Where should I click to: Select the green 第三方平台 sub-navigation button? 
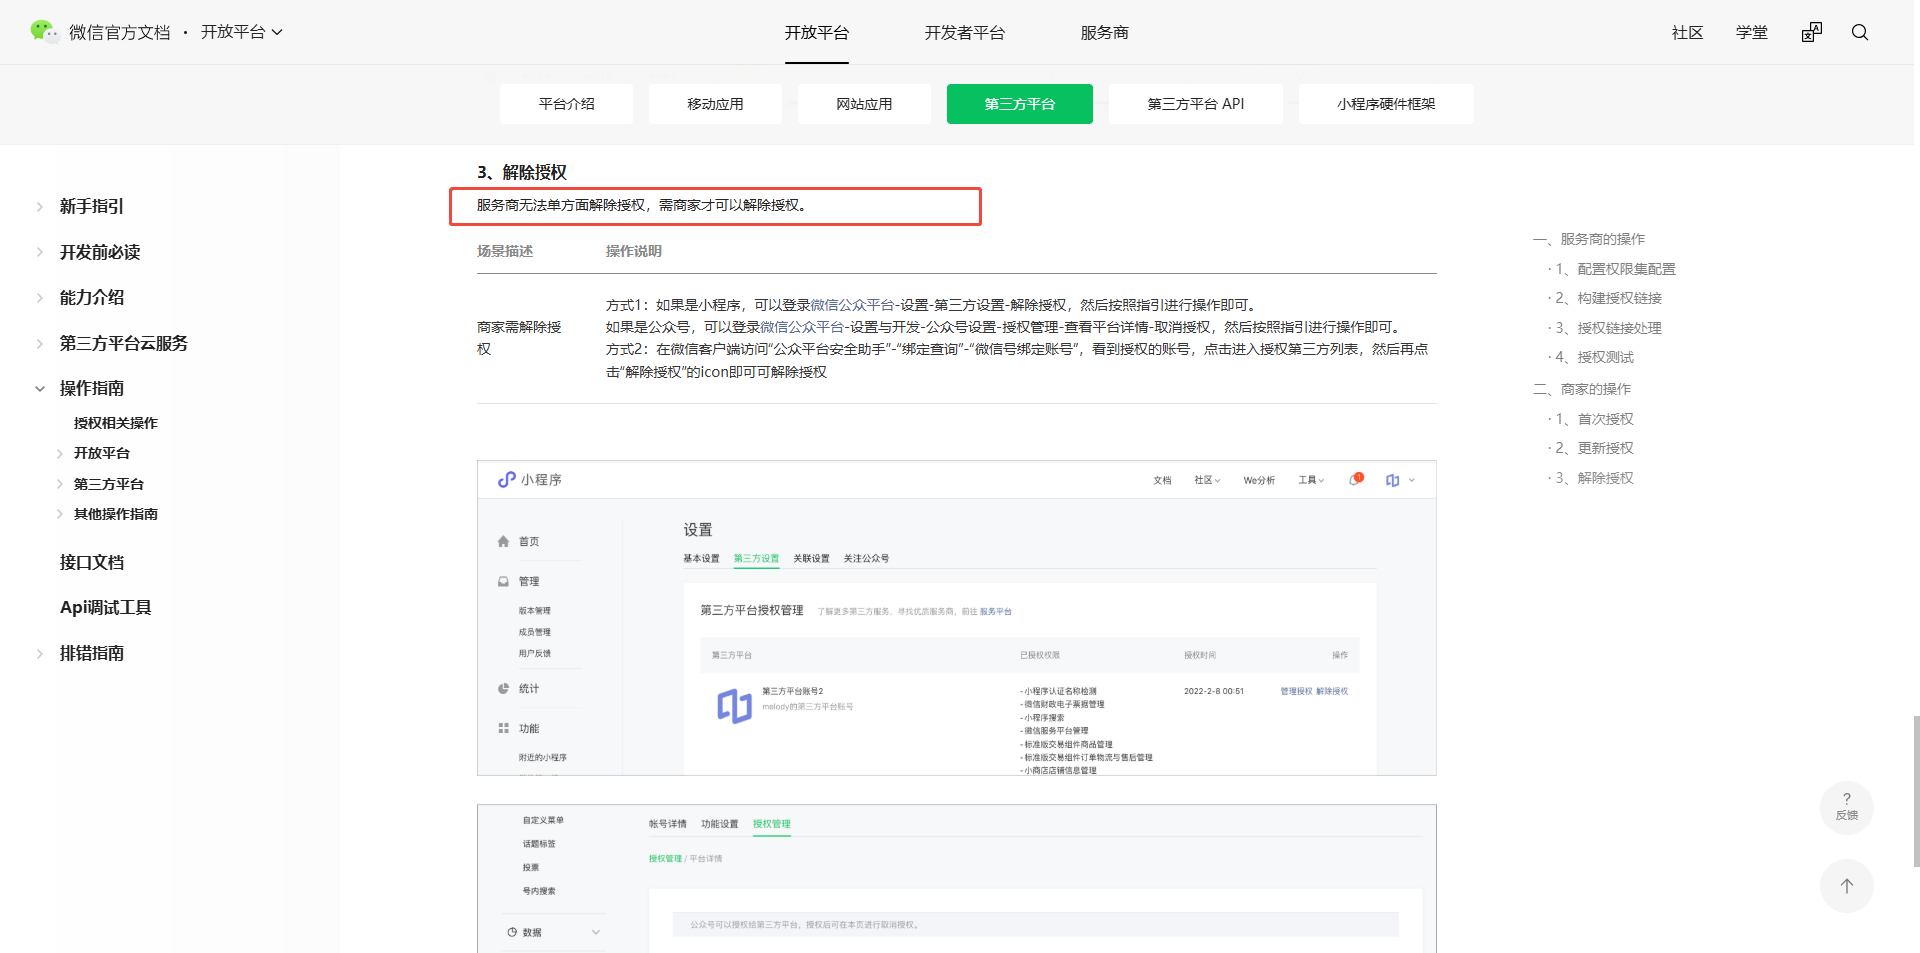[1020, 104]
